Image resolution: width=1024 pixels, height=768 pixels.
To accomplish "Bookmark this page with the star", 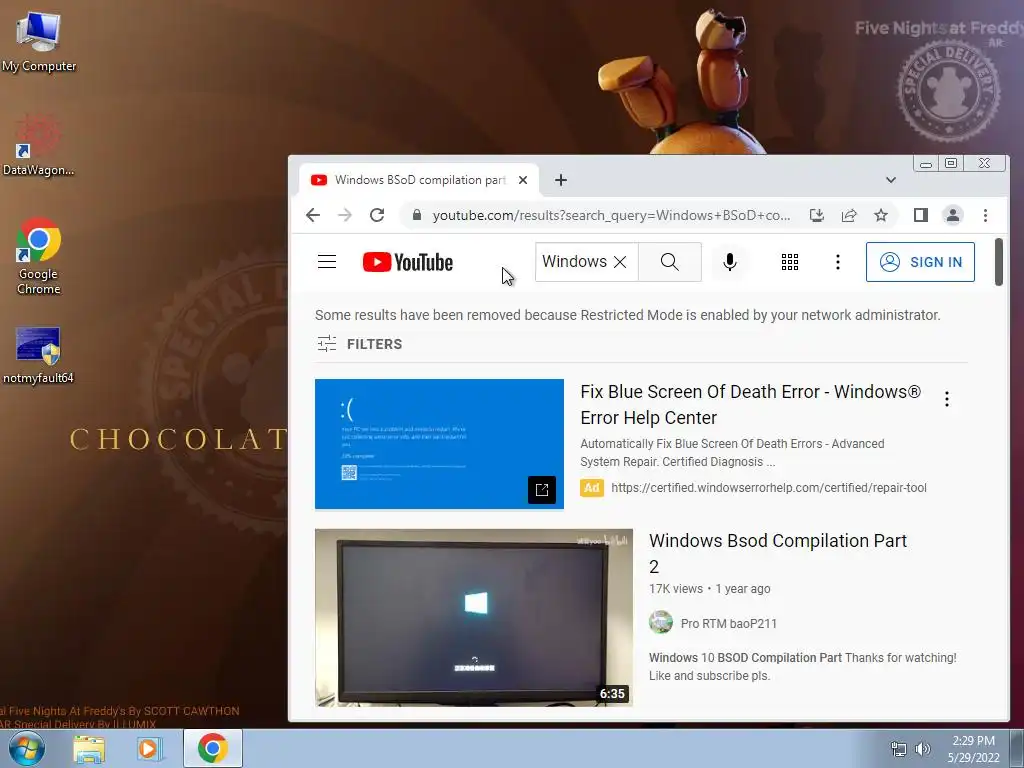I will pos(881,216).
